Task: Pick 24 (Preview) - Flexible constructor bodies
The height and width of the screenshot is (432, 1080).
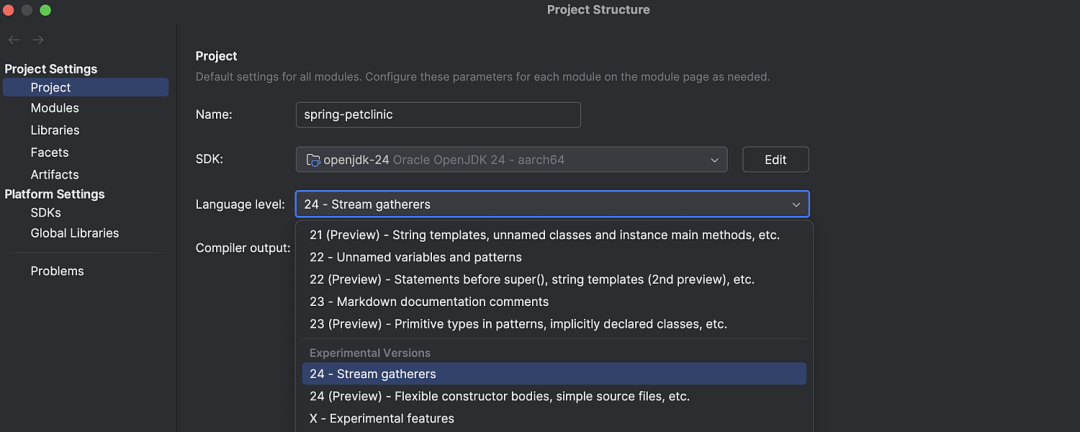Action: click(x=499, y=396)
